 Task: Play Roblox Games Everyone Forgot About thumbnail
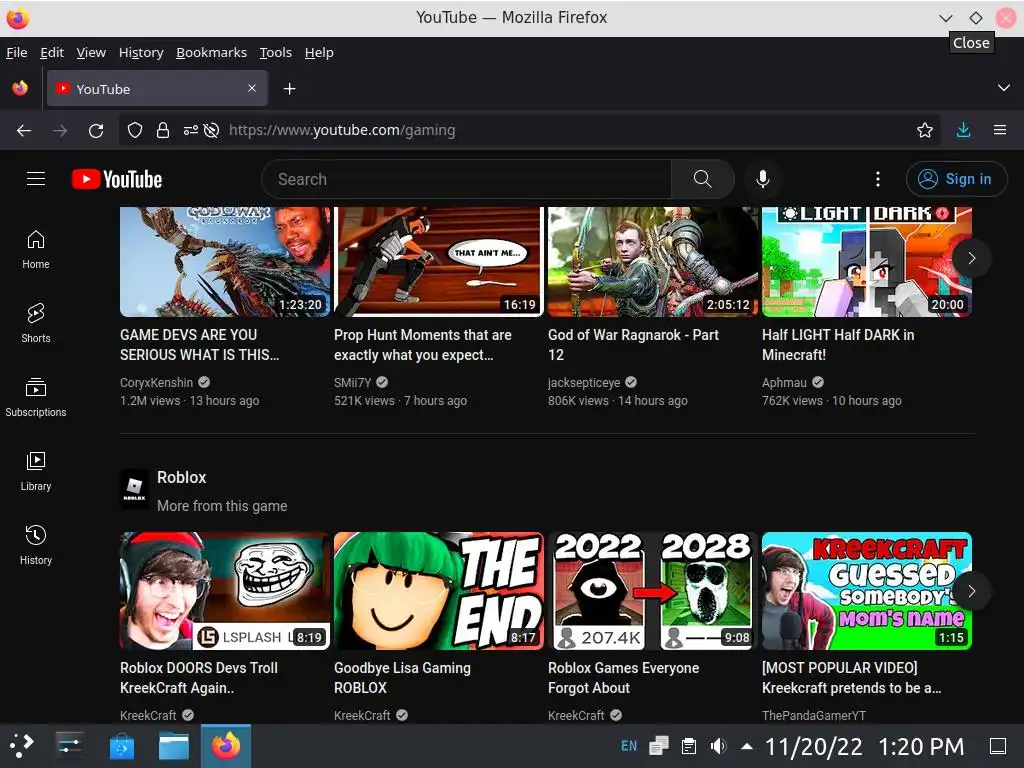(x=652, y=591)
